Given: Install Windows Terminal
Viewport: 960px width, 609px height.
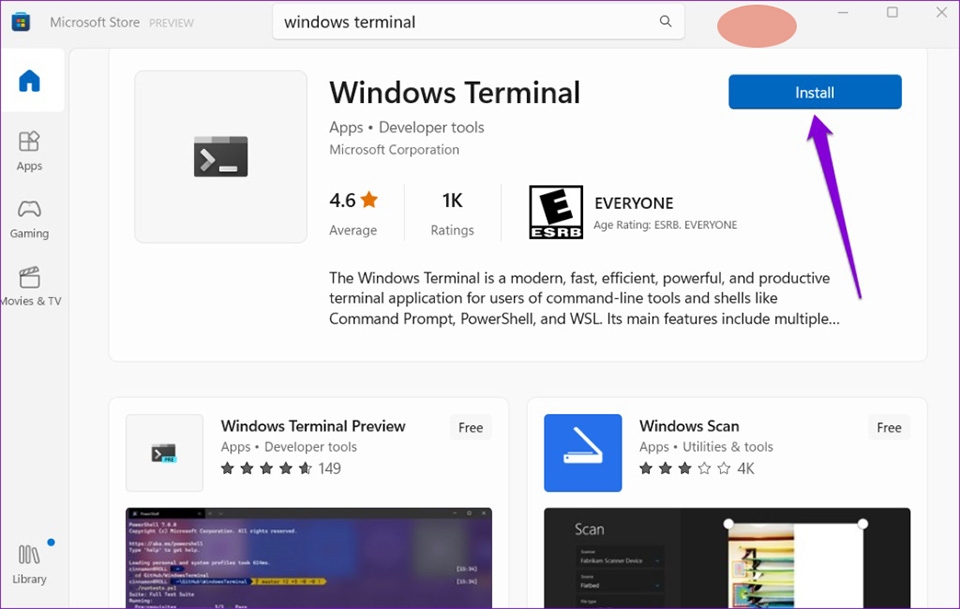Looking at the screenshot, I should pyautogui.click(x=814, y=91).
